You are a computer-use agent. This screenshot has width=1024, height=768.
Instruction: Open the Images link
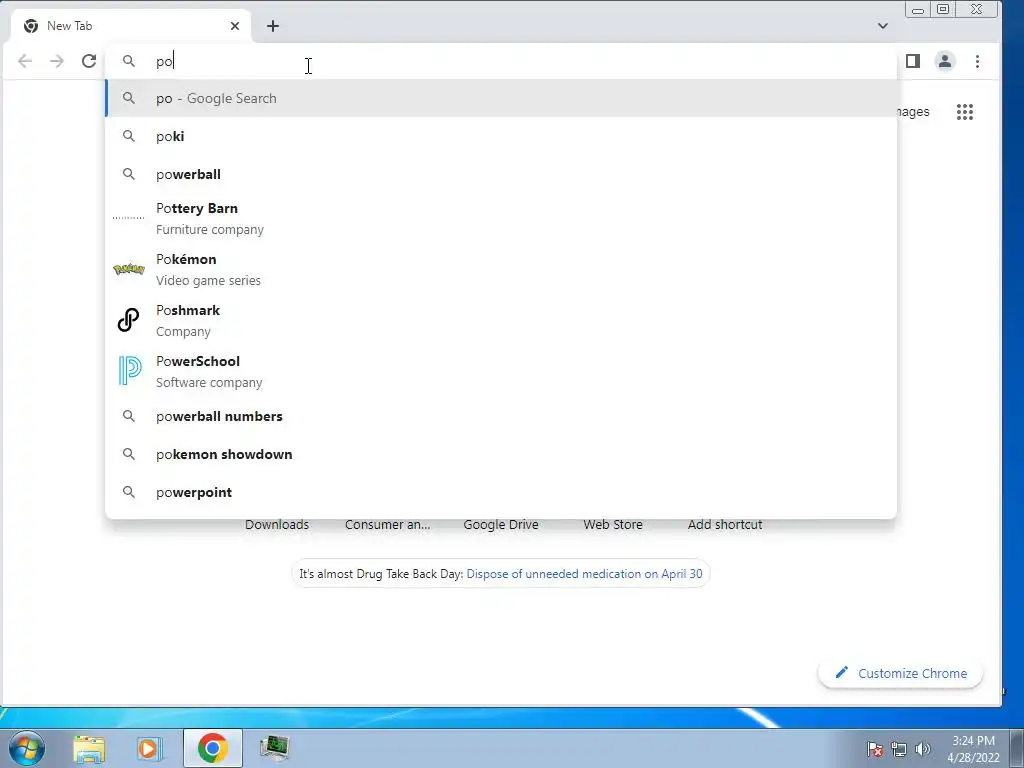[x=914, y=112]
